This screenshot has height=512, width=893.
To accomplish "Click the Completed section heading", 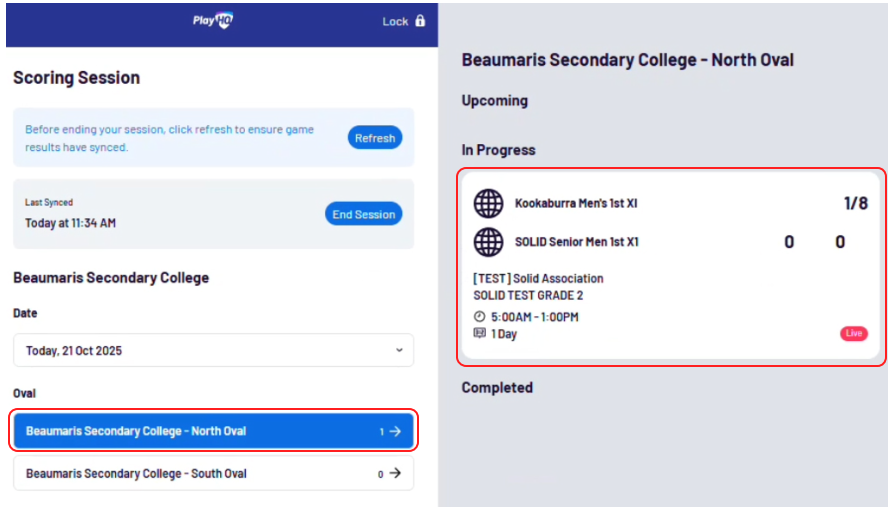I will (x=497, y=387).
